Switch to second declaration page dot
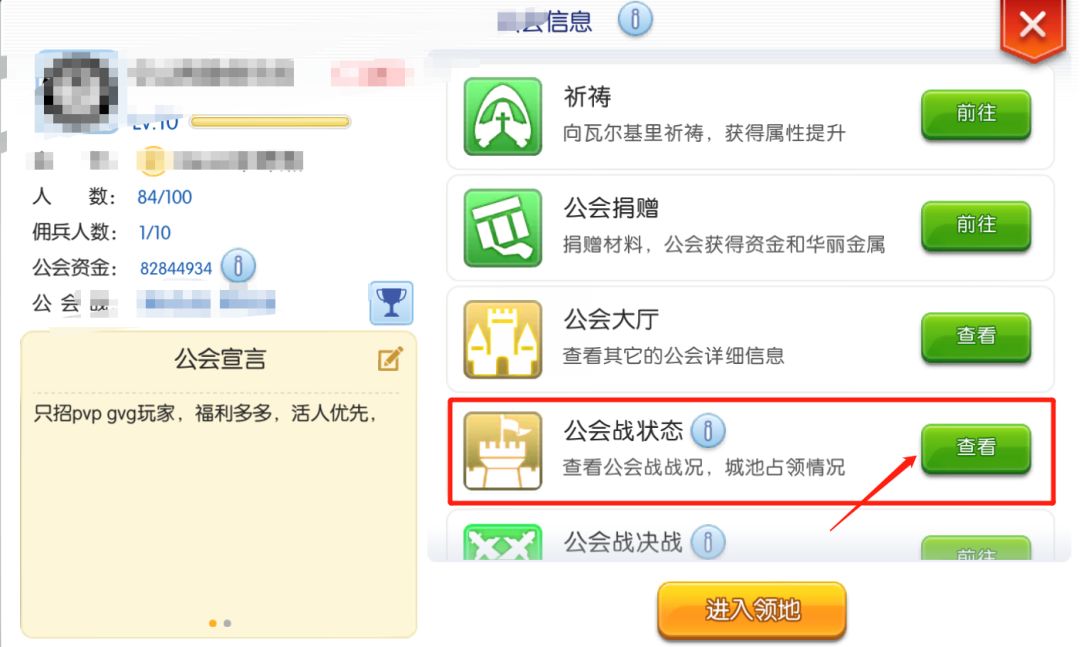Screen dimensions: 1080x647 tap(227, 623)
